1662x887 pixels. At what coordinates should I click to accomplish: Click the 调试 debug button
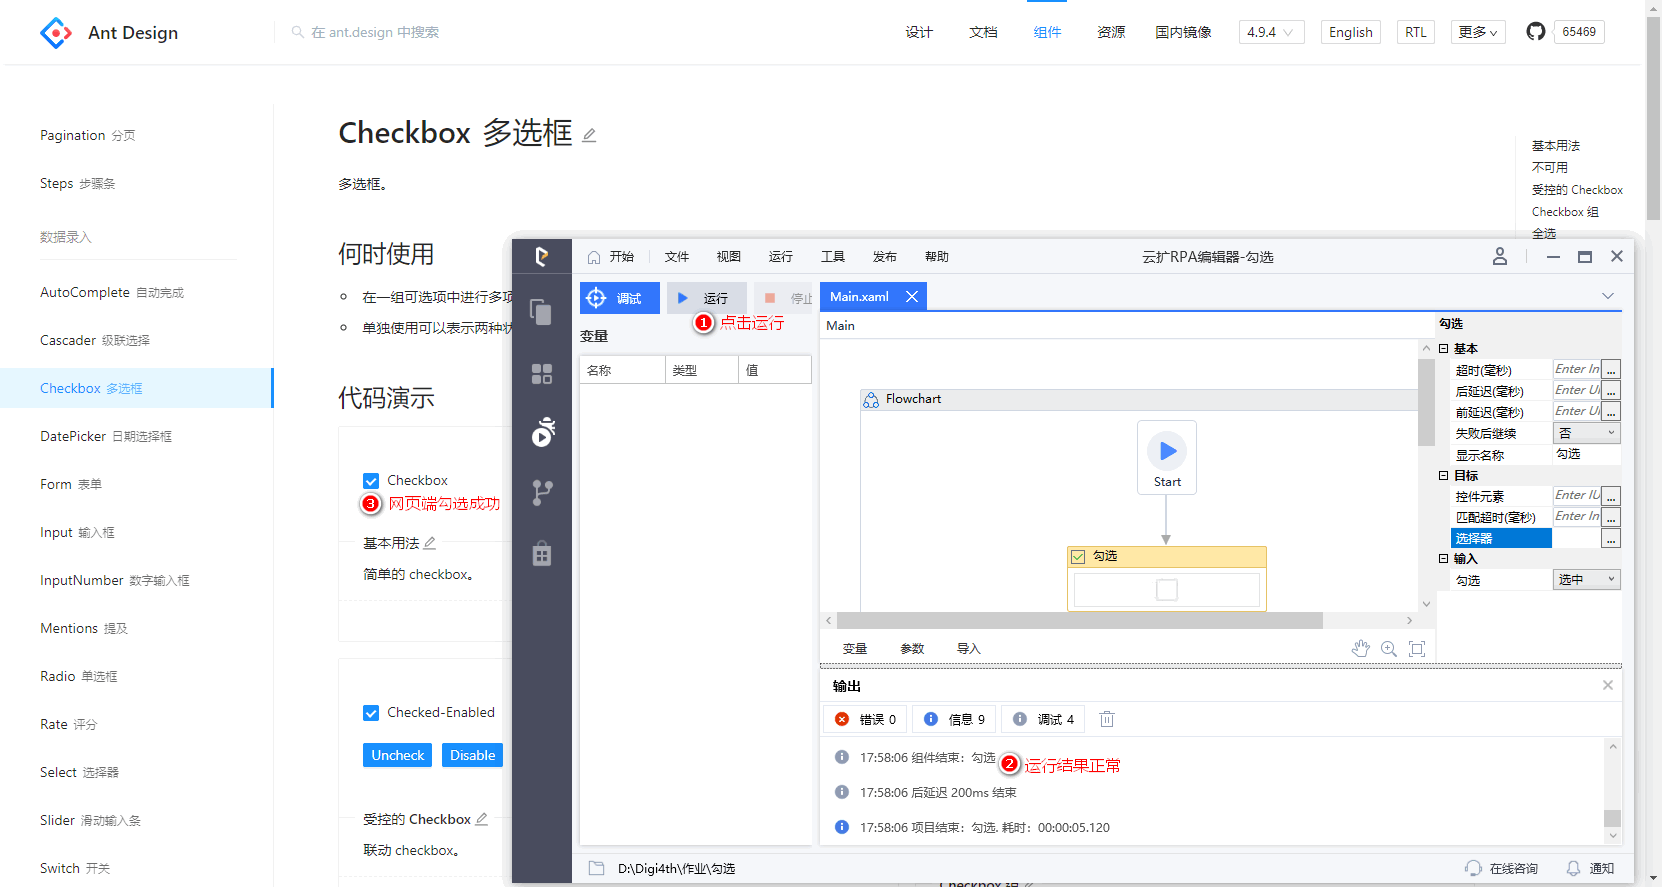point(619,298)
